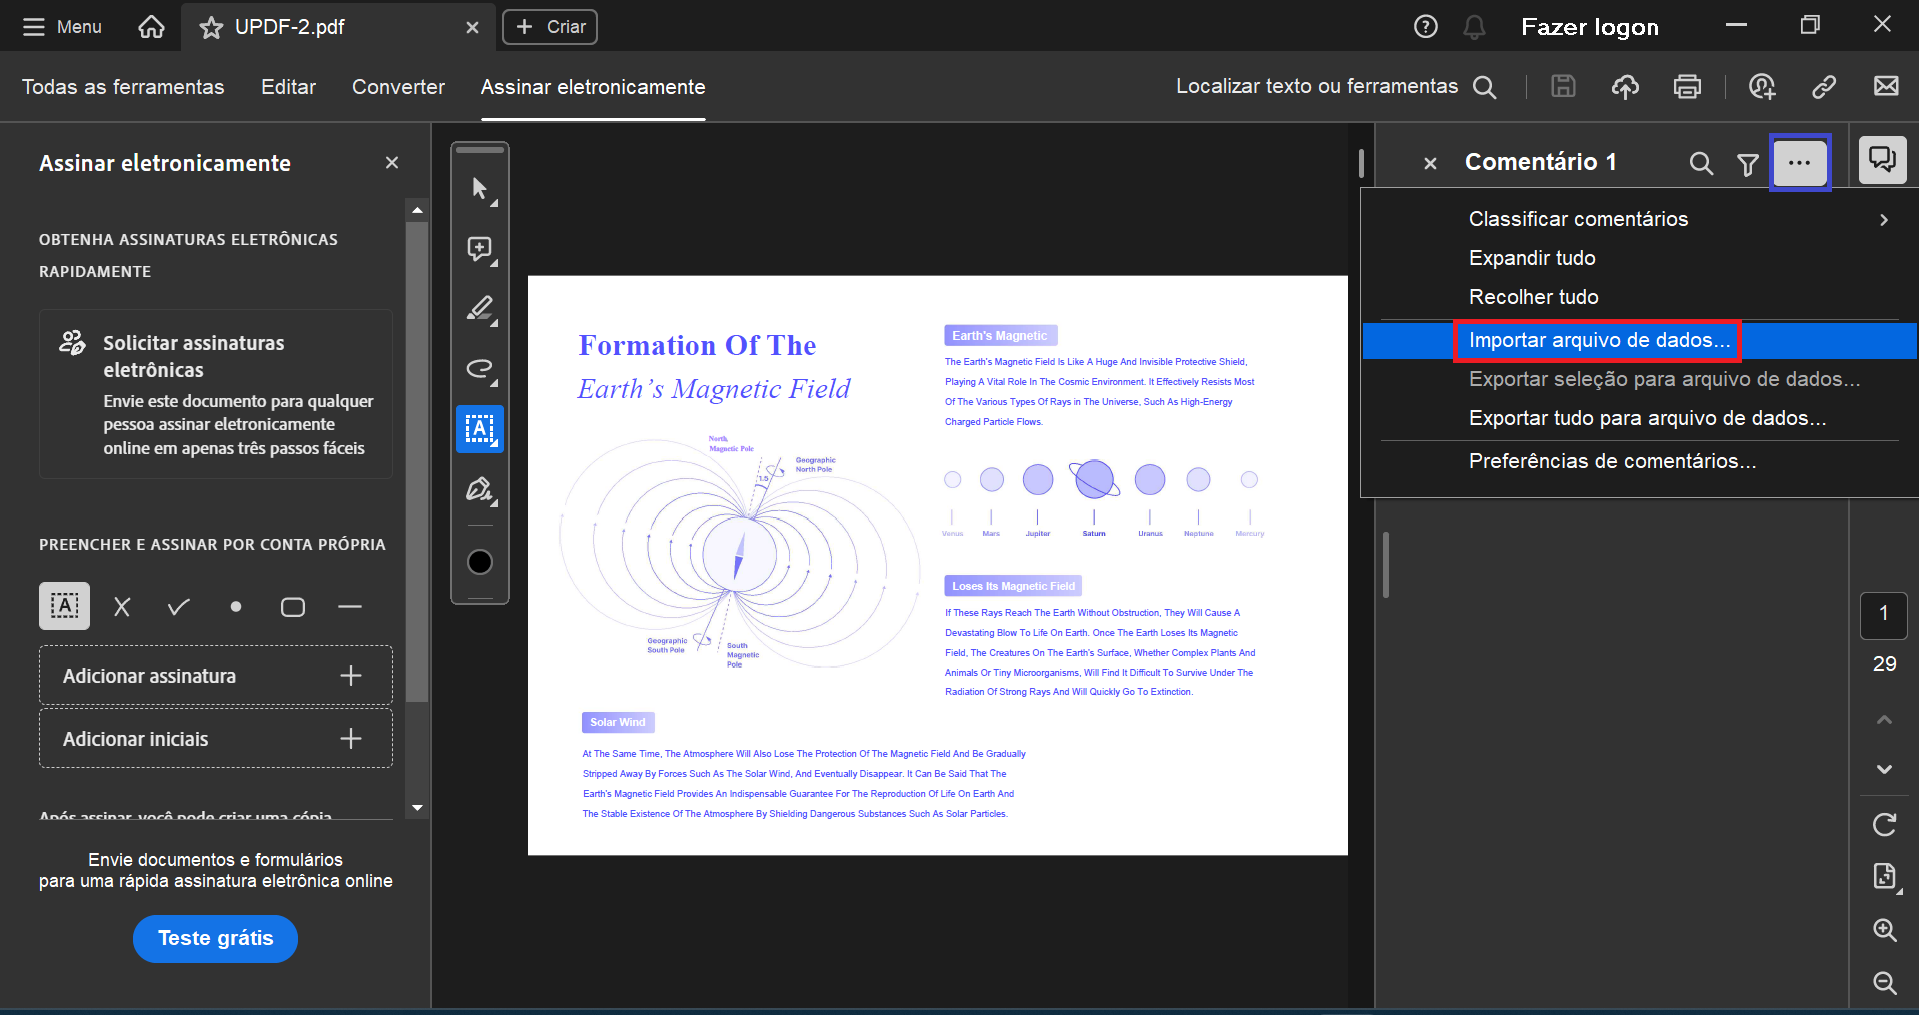
Task: Search comments with magnifier icon
Action: pos(1701,164)
